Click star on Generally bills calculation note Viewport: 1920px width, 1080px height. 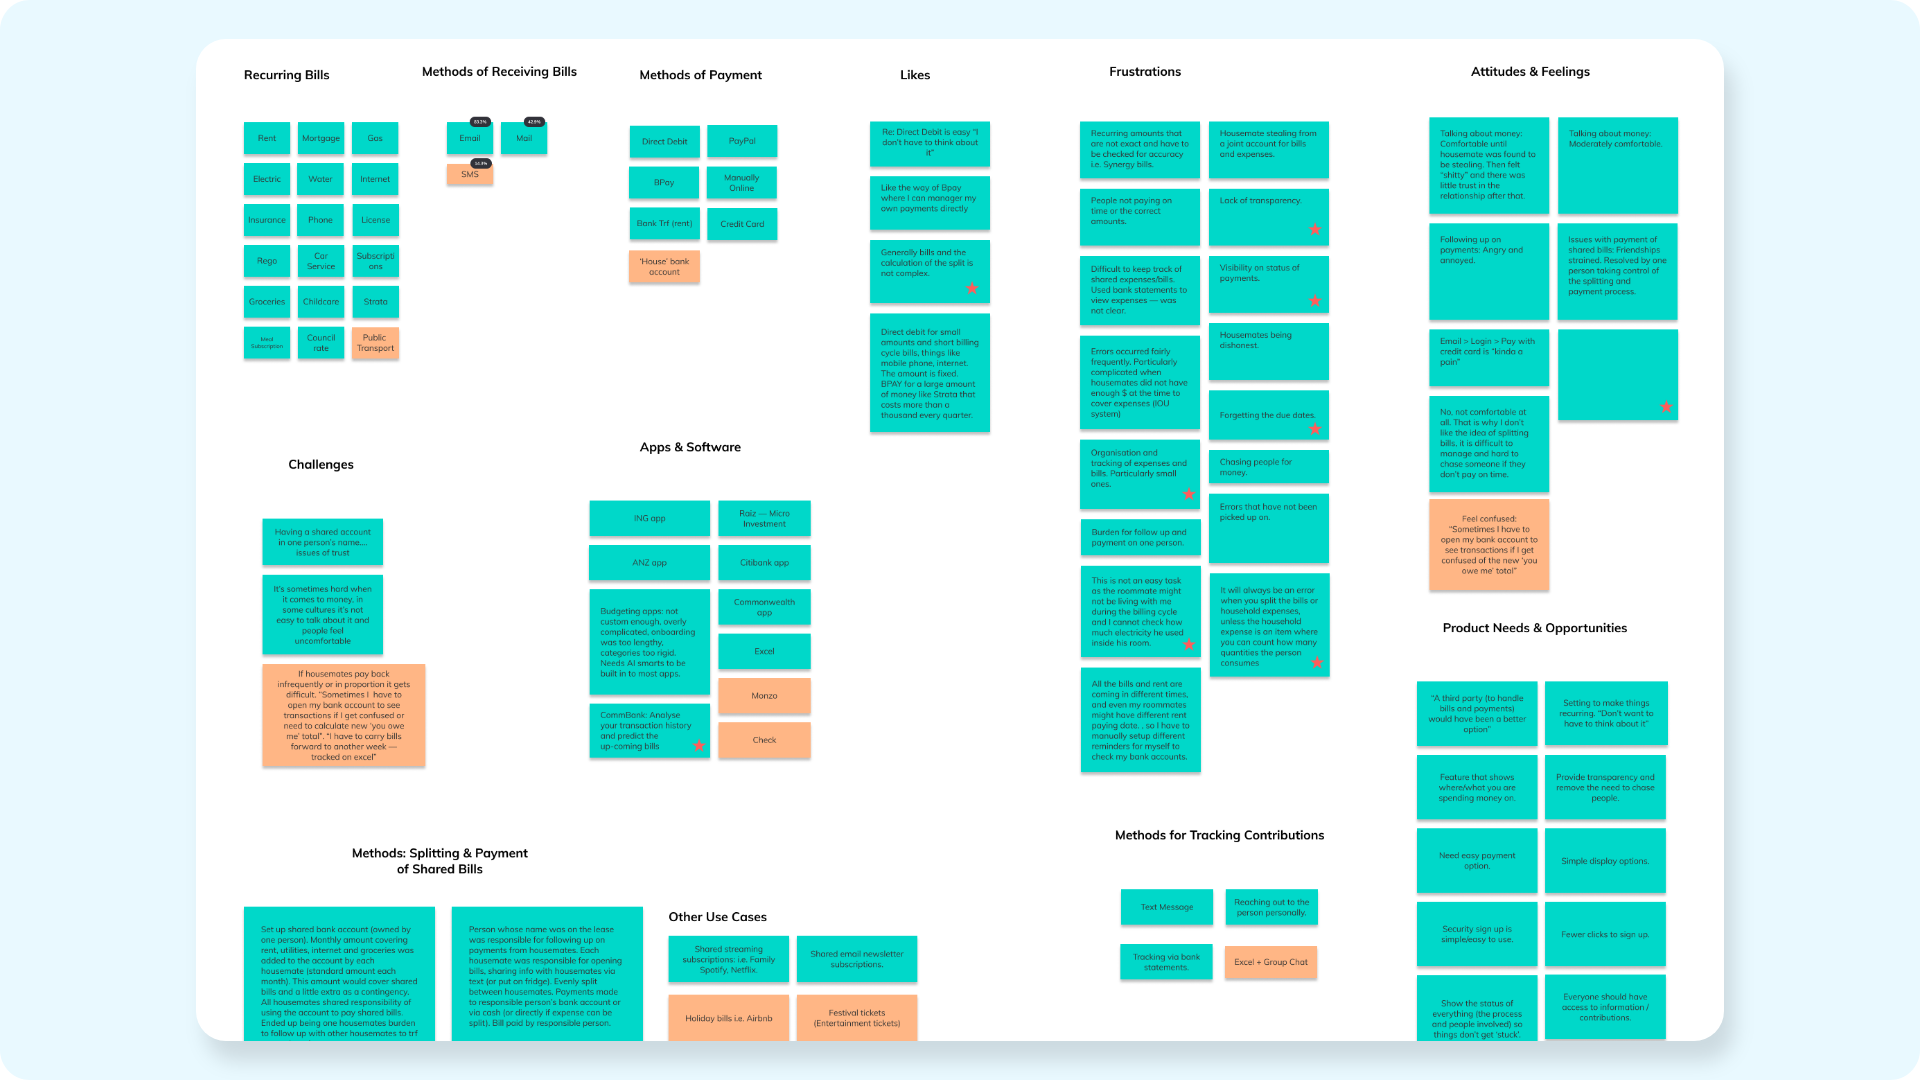[x=971, y=288]
